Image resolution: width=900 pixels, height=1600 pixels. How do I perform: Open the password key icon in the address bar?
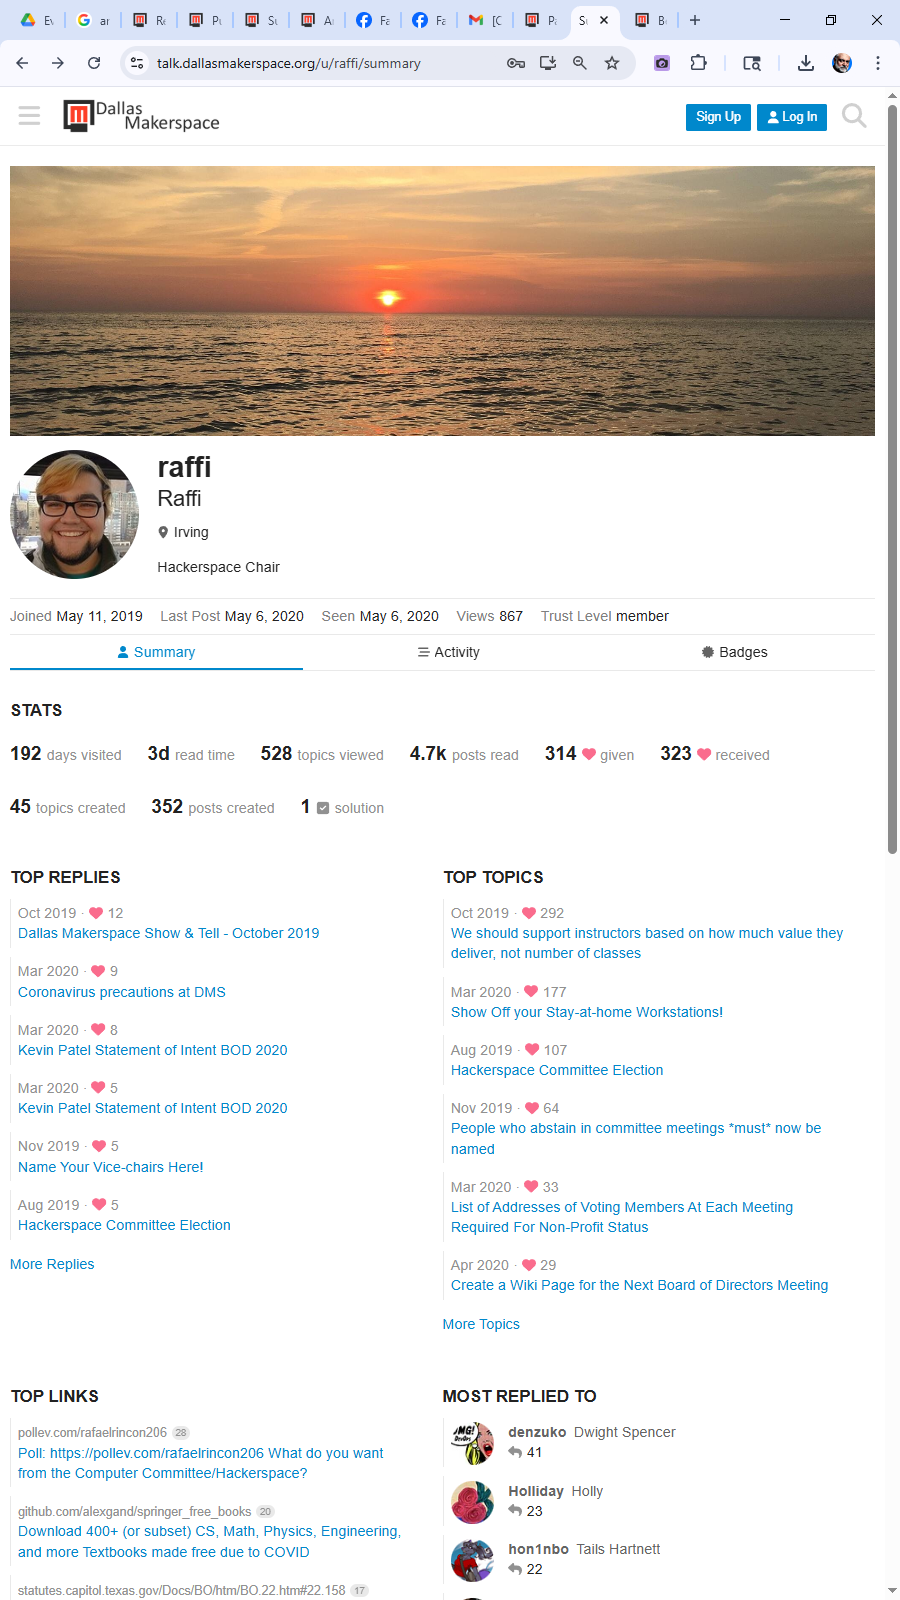516,63
